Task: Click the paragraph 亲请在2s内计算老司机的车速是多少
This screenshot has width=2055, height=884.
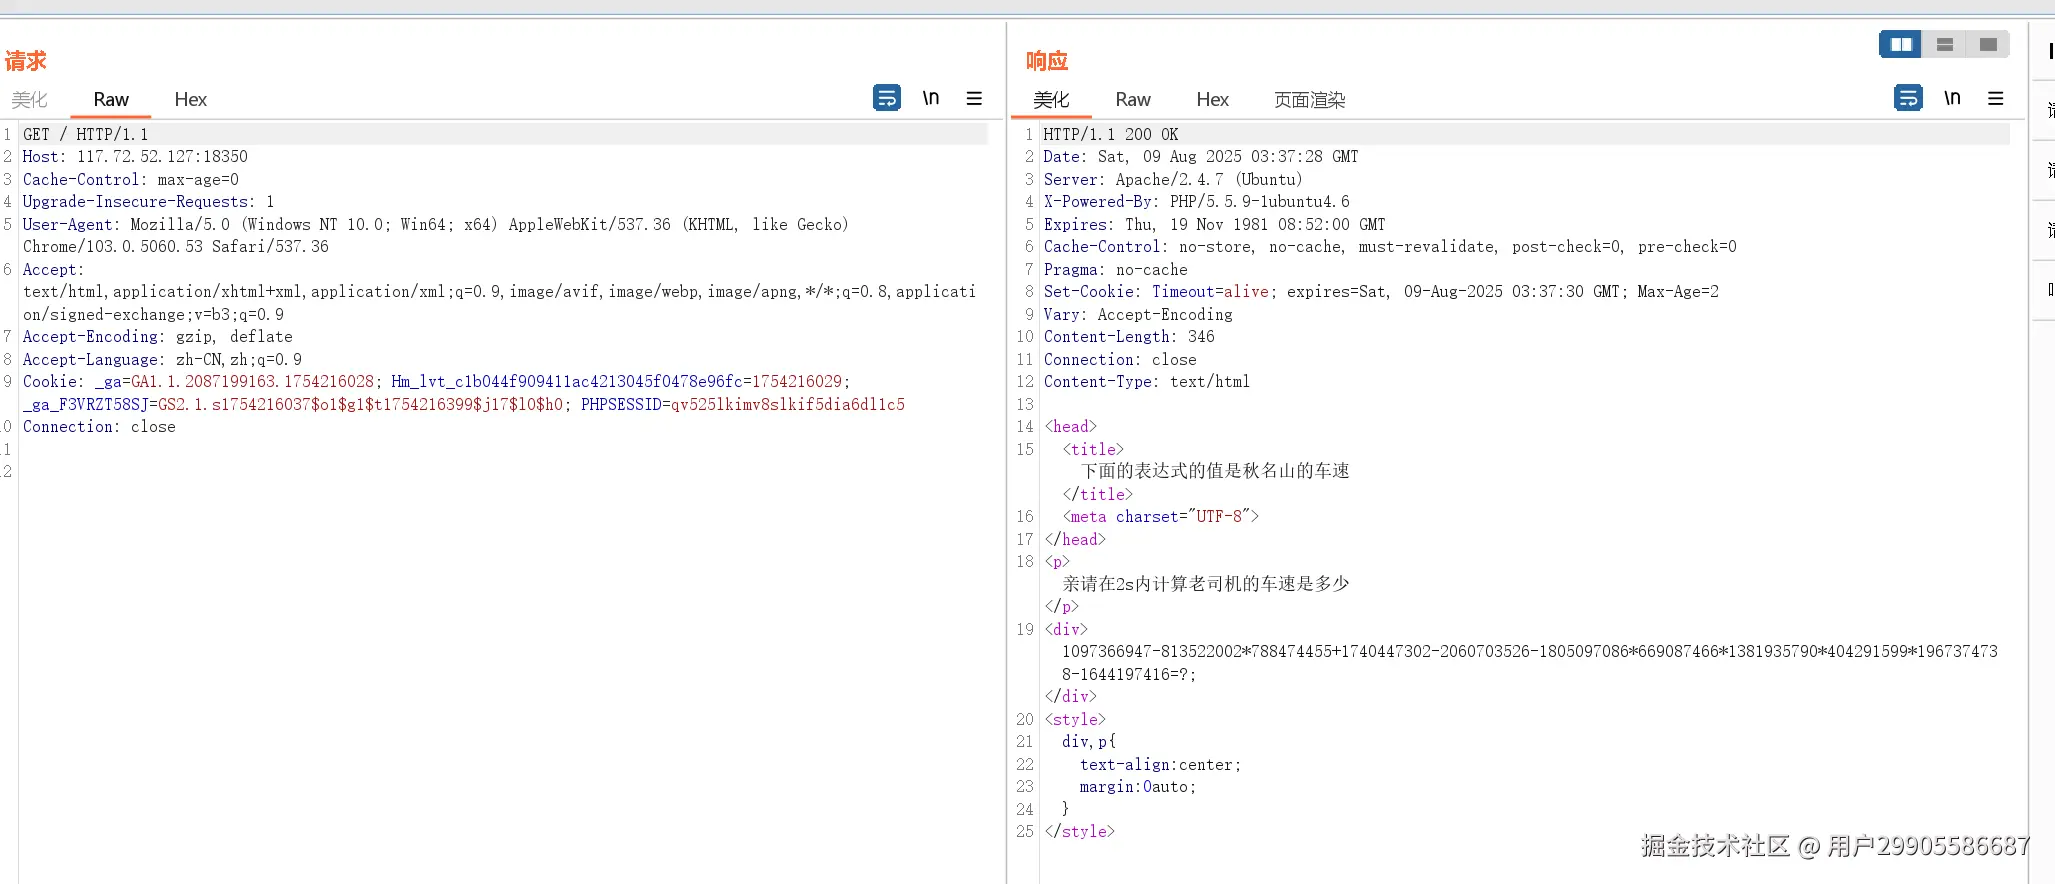Action: (1206, 583)
